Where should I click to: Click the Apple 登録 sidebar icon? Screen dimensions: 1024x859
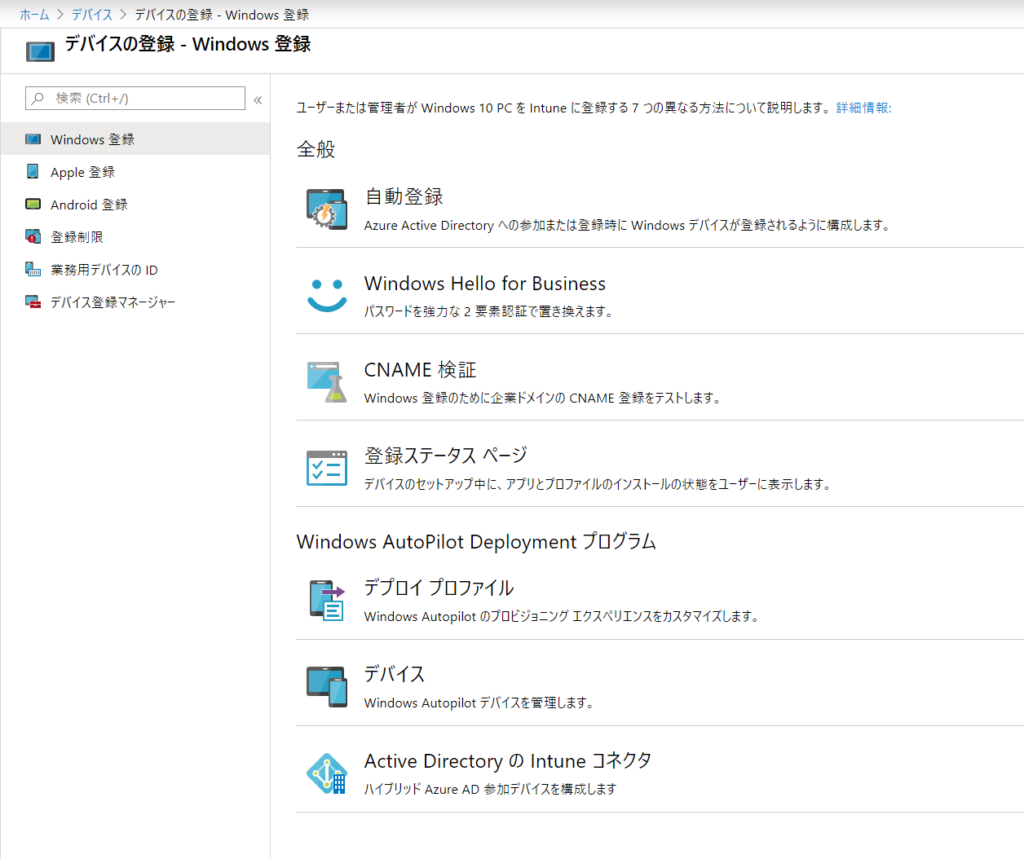[x=33, y=171]
